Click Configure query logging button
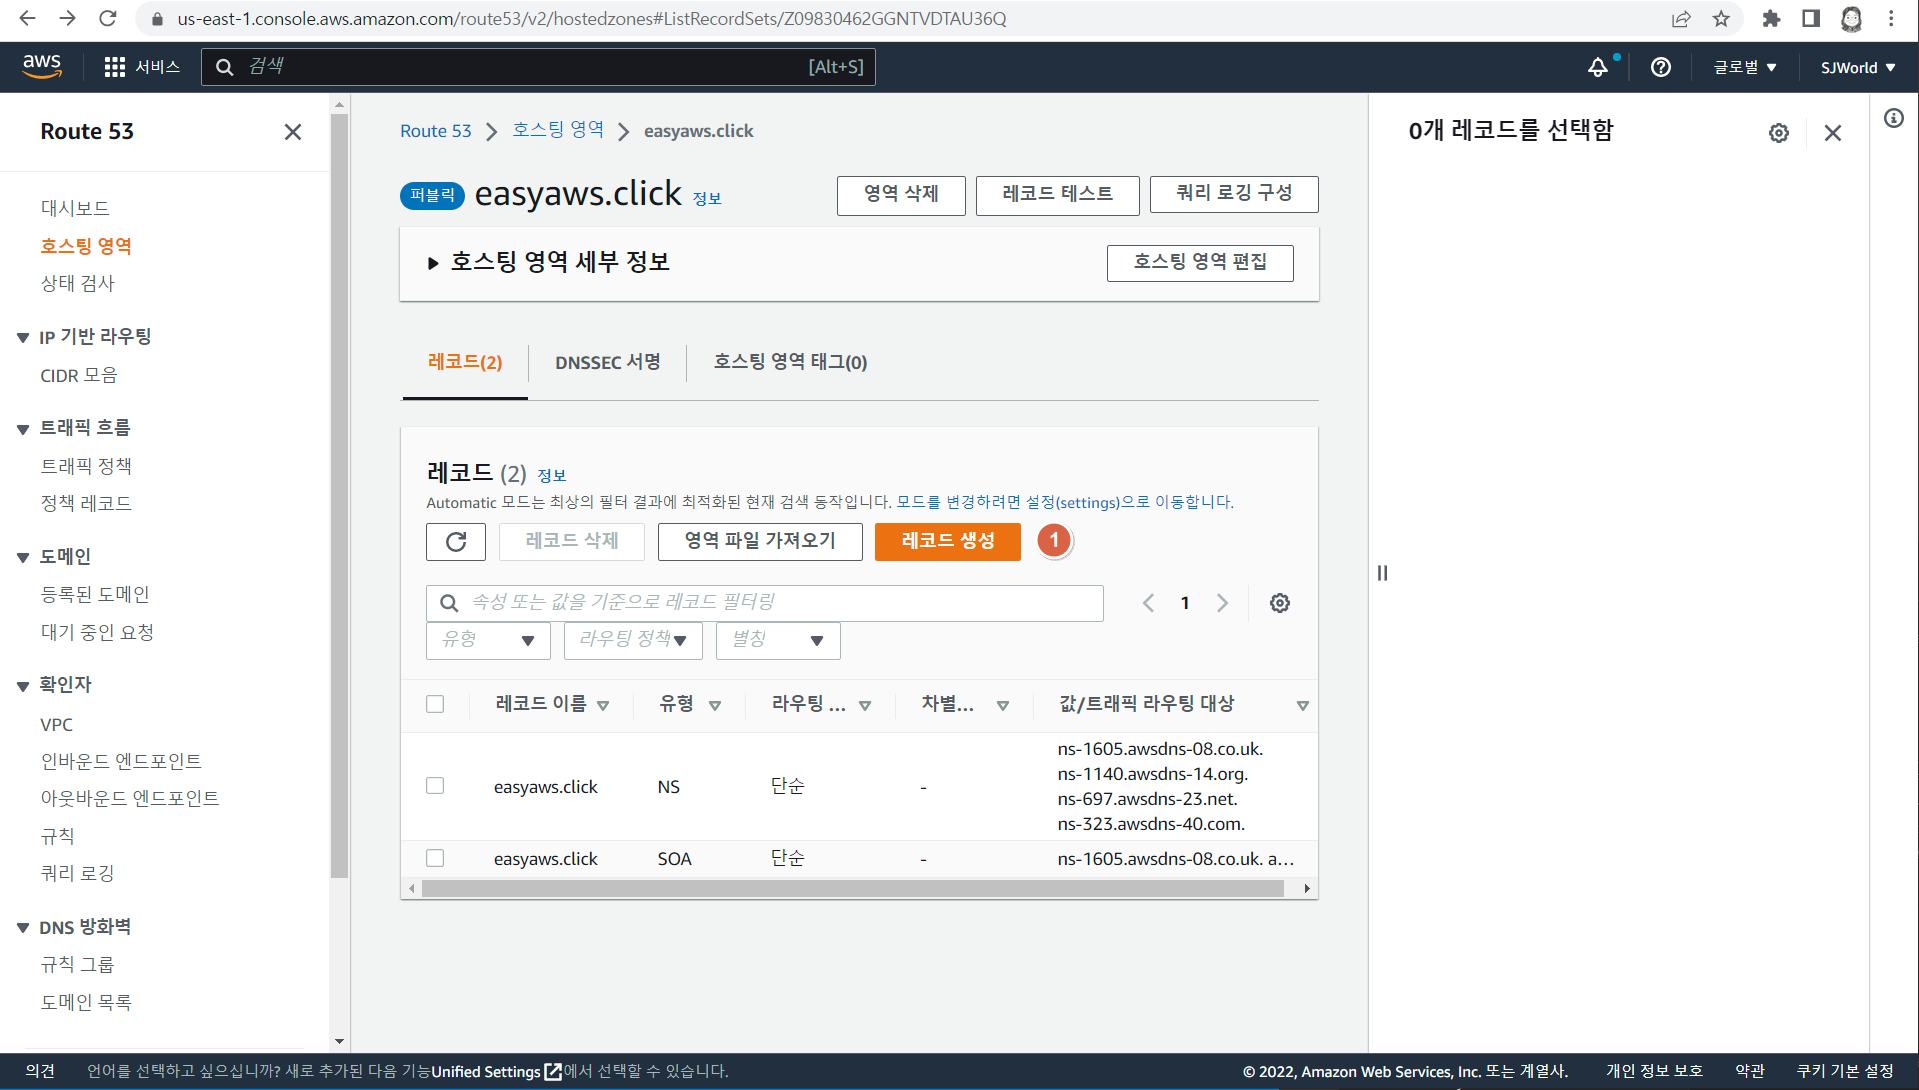Viewport: 1919px width, 1090px height. (1234, 194)
